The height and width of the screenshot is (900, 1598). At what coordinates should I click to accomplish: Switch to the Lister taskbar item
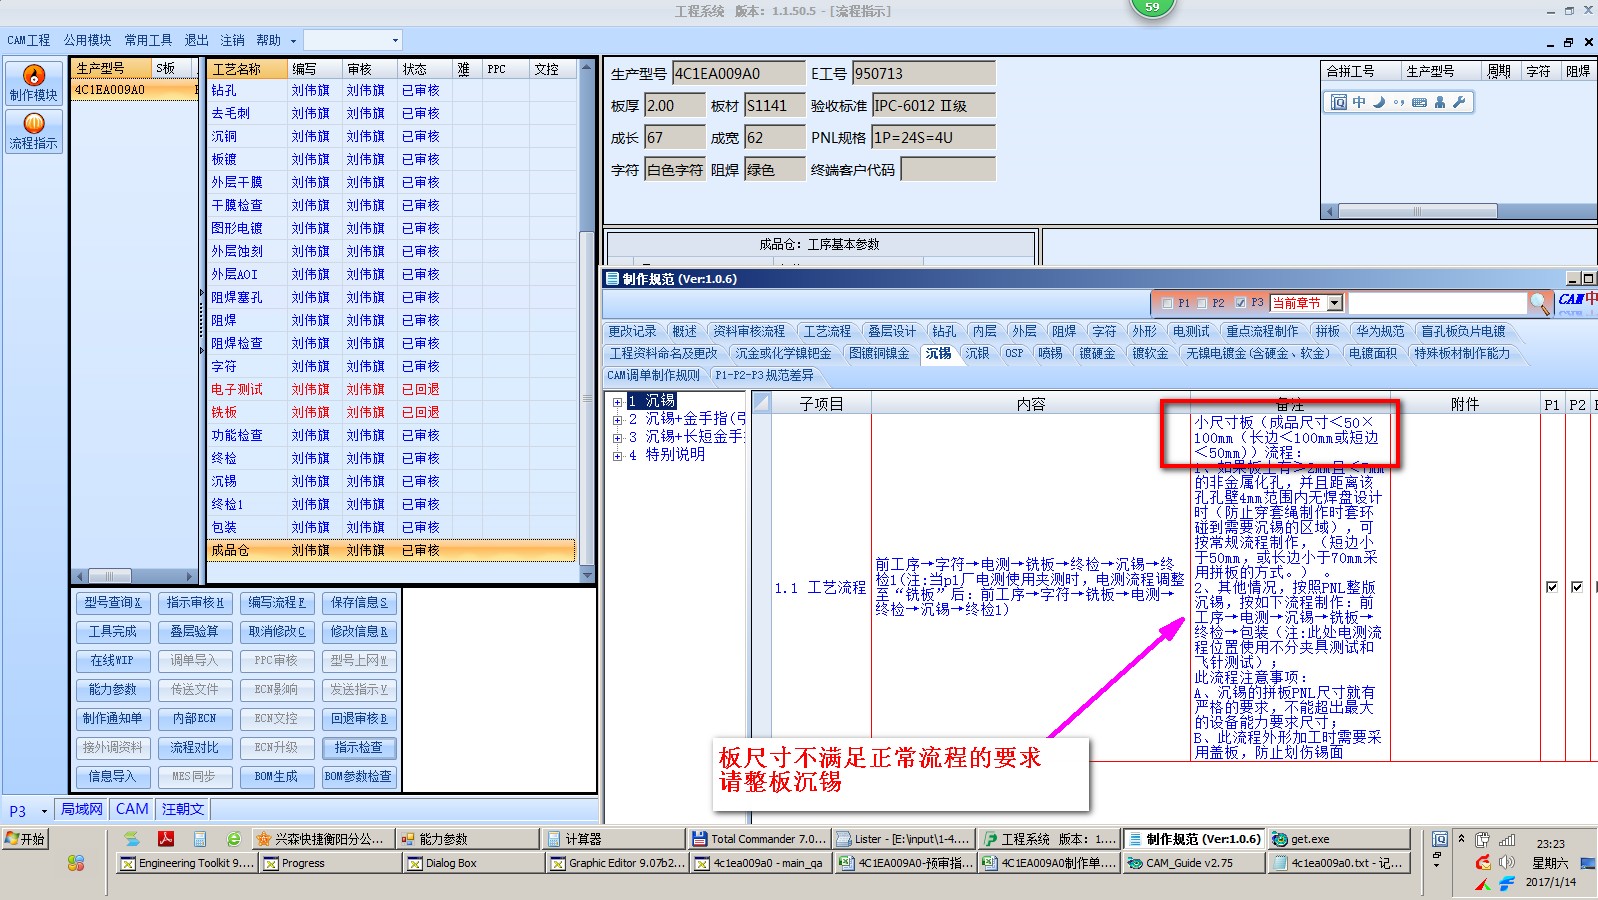point(904,839)
